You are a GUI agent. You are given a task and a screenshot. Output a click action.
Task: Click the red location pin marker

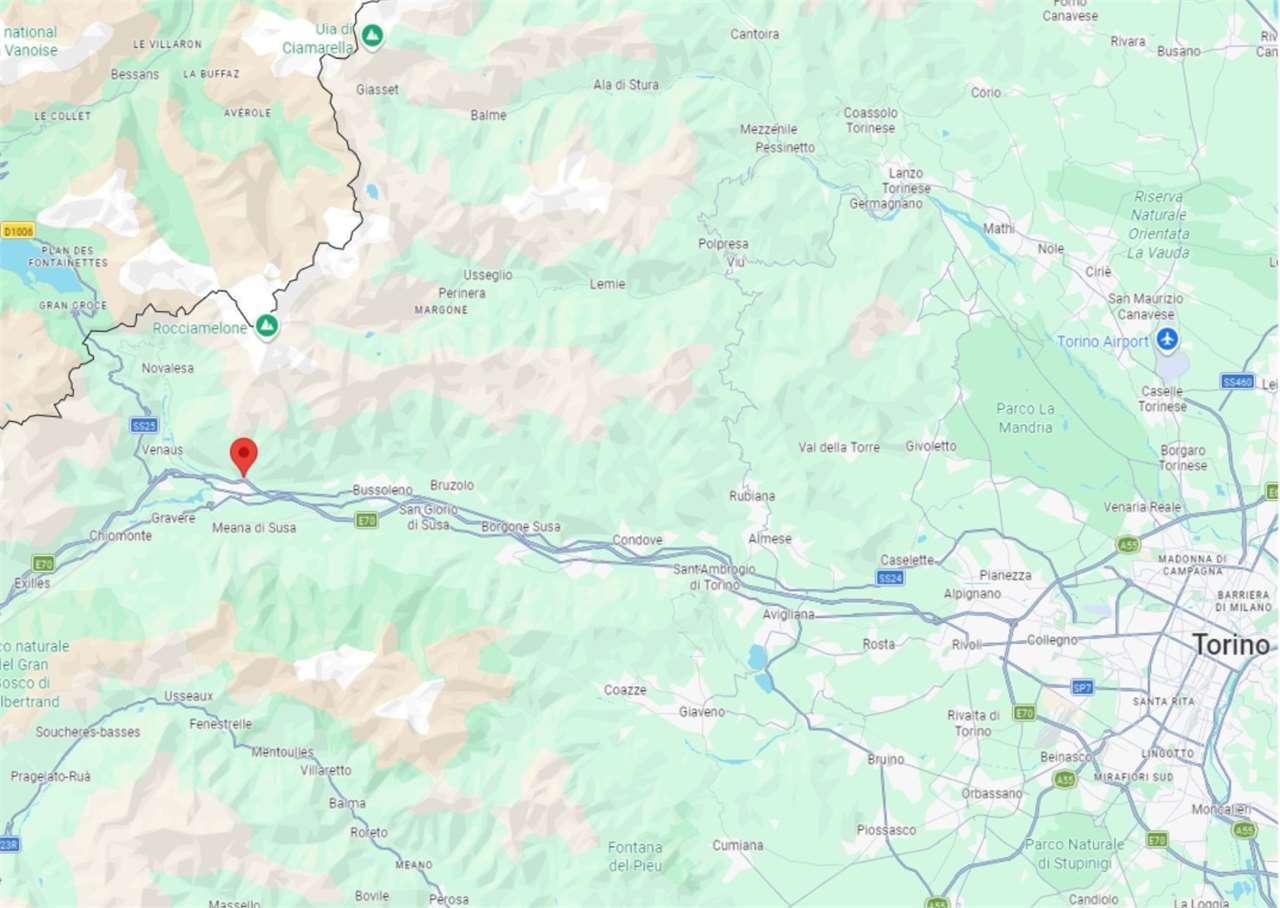[x=244, y=457]
